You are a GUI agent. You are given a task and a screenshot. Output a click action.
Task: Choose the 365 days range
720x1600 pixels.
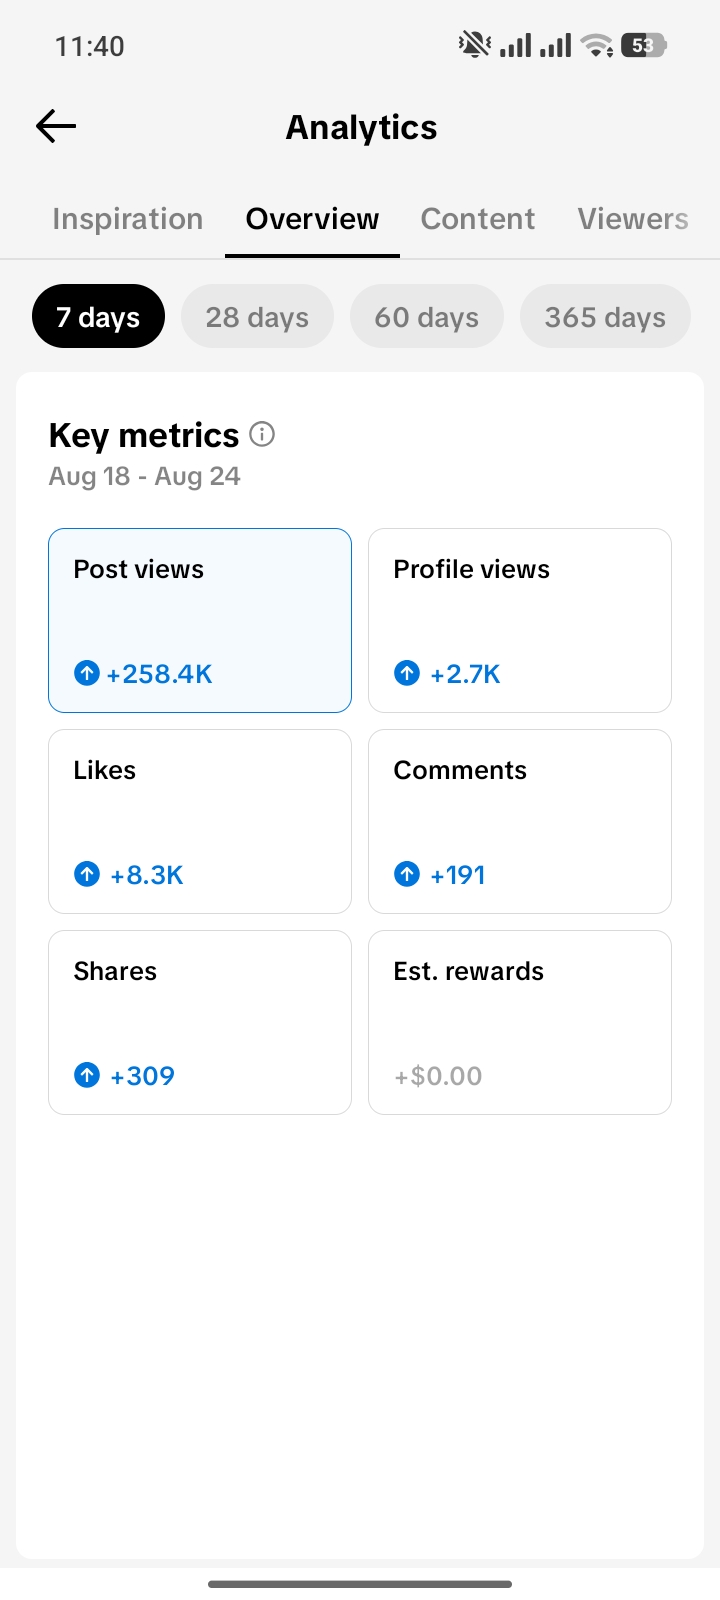(x=605, y=316)
